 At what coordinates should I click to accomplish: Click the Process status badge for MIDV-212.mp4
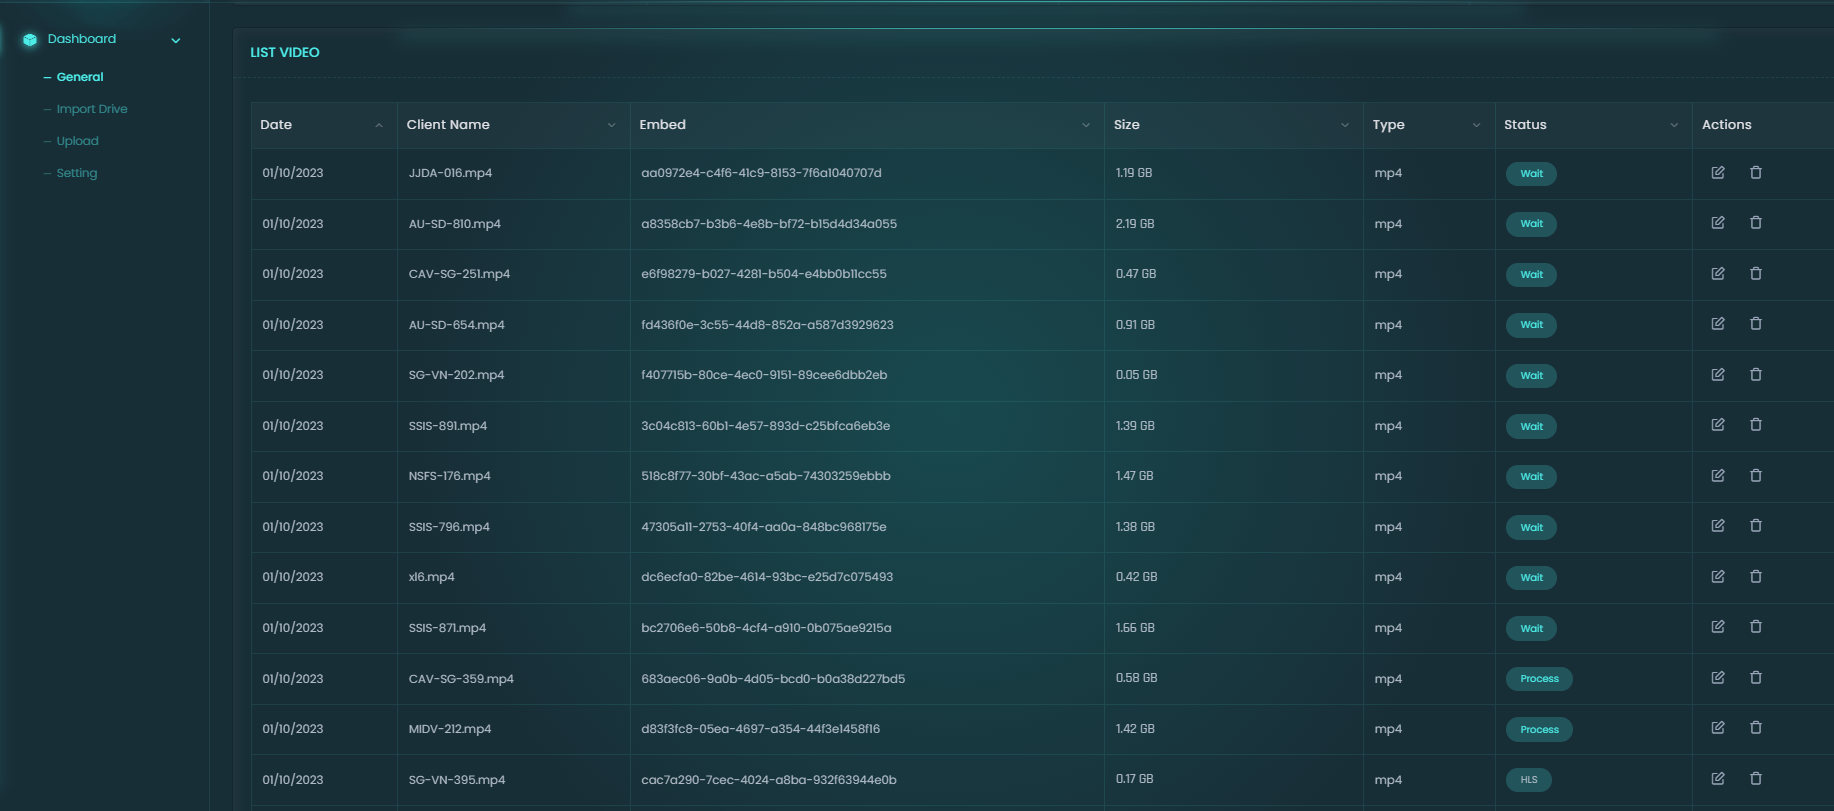coord(1539,730)
